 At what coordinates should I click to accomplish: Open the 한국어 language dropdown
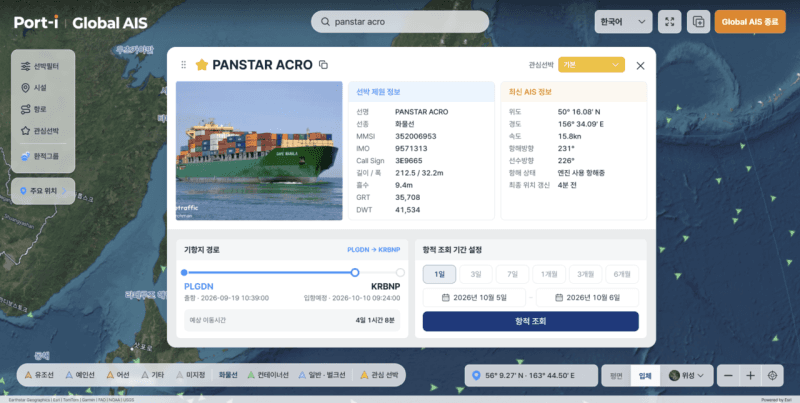pos(623,22)
